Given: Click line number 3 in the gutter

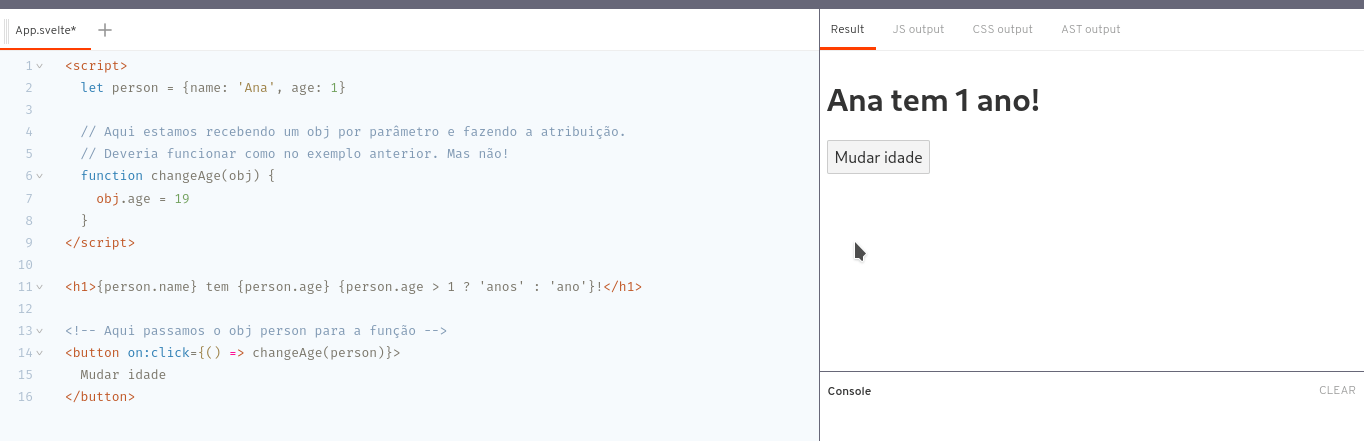Looking at the screenshot, I should pos(29,110).
